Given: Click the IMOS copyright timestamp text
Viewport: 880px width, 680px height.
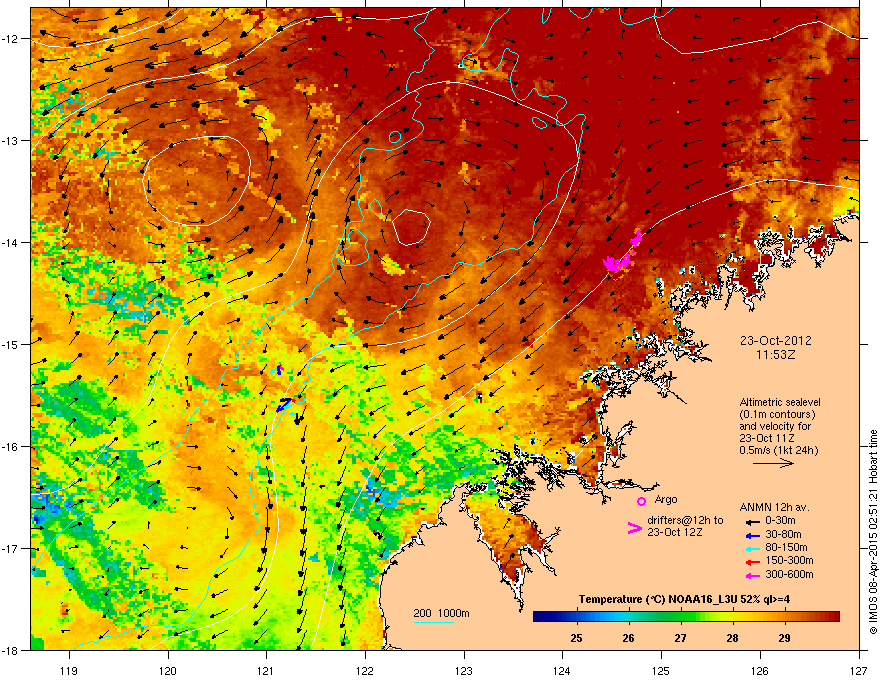Looking at the screenshot, I should tap(873, 532).
